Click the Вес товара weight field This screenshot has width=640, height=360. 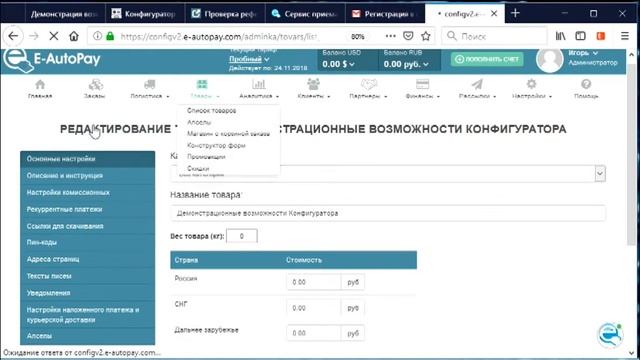(x=242, y=236)
